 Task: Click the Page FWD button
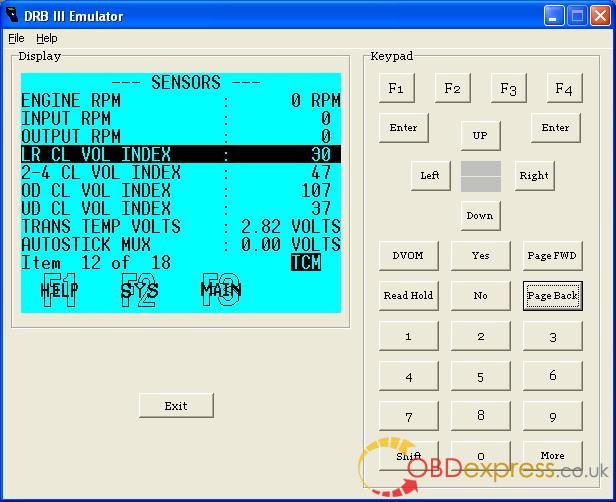click(552, 256)
